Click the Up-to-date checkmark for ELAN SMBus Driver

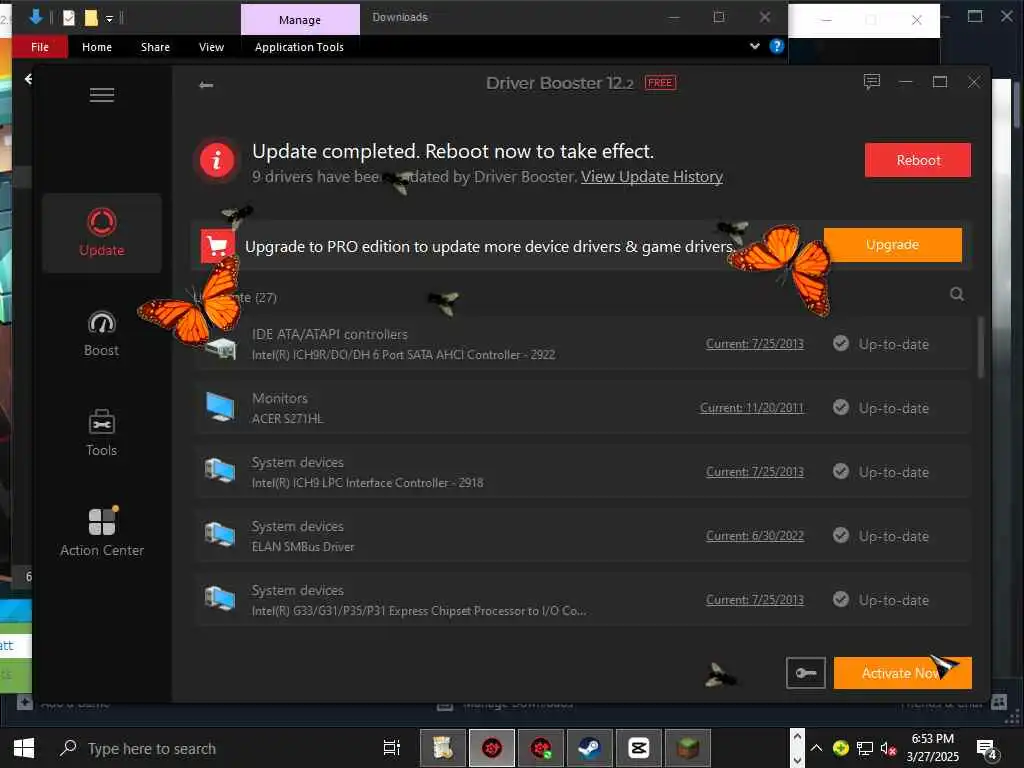[x=841, y=536]
